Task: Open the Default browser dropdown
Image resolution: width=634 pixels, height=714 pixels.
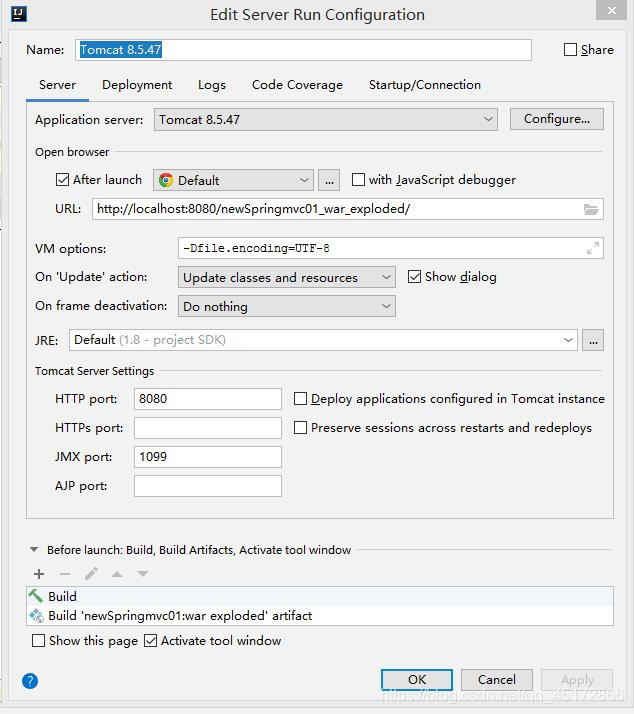Action: tap(233, 180)
